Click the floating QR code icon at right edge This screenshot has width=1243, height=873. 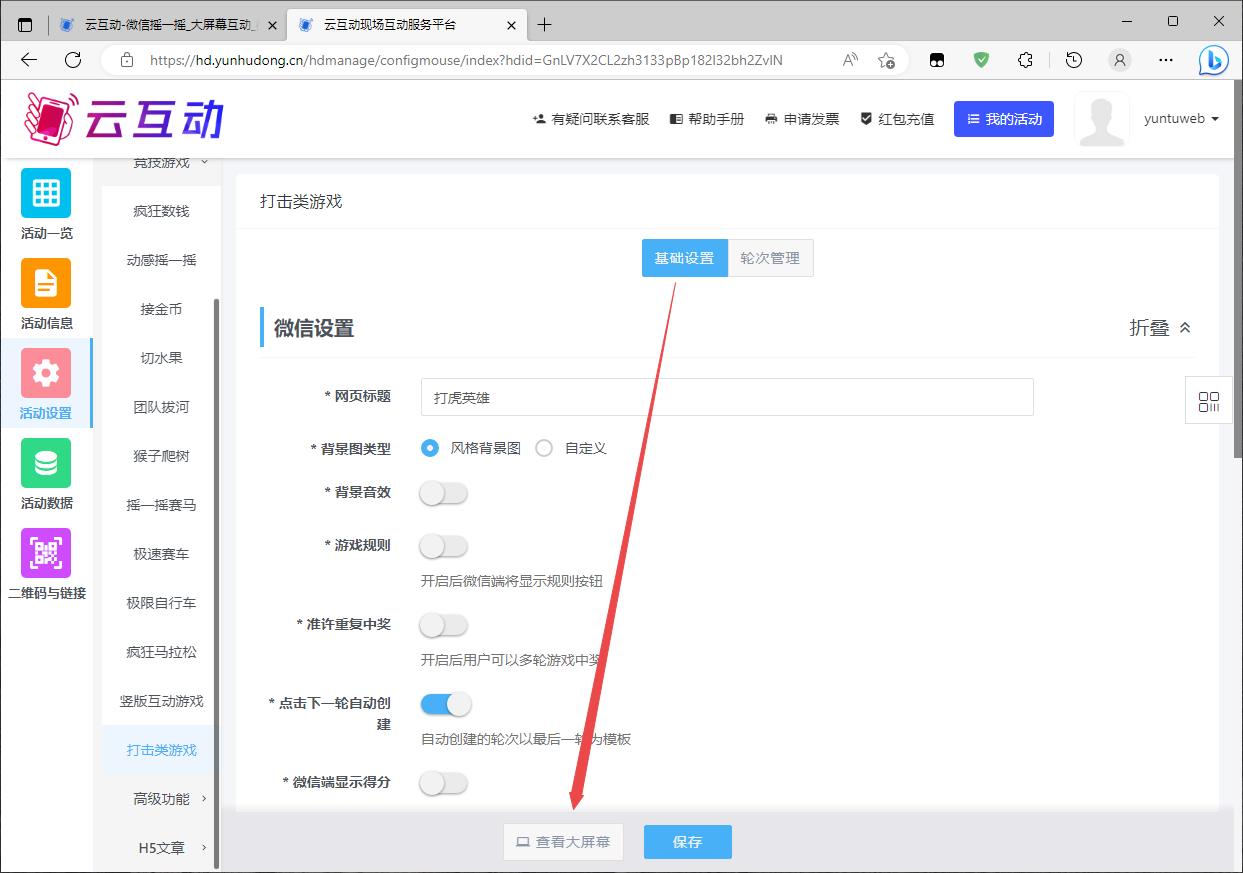coord(1208,402)
